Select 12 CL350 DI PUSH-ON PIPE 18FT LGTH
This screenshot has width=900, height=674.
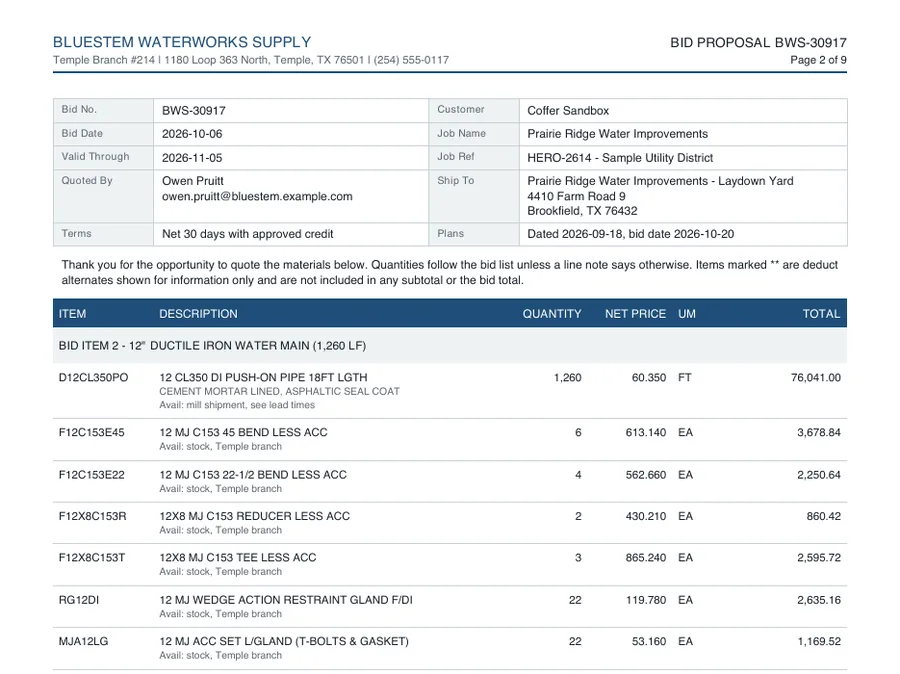(x=263, y=378)
